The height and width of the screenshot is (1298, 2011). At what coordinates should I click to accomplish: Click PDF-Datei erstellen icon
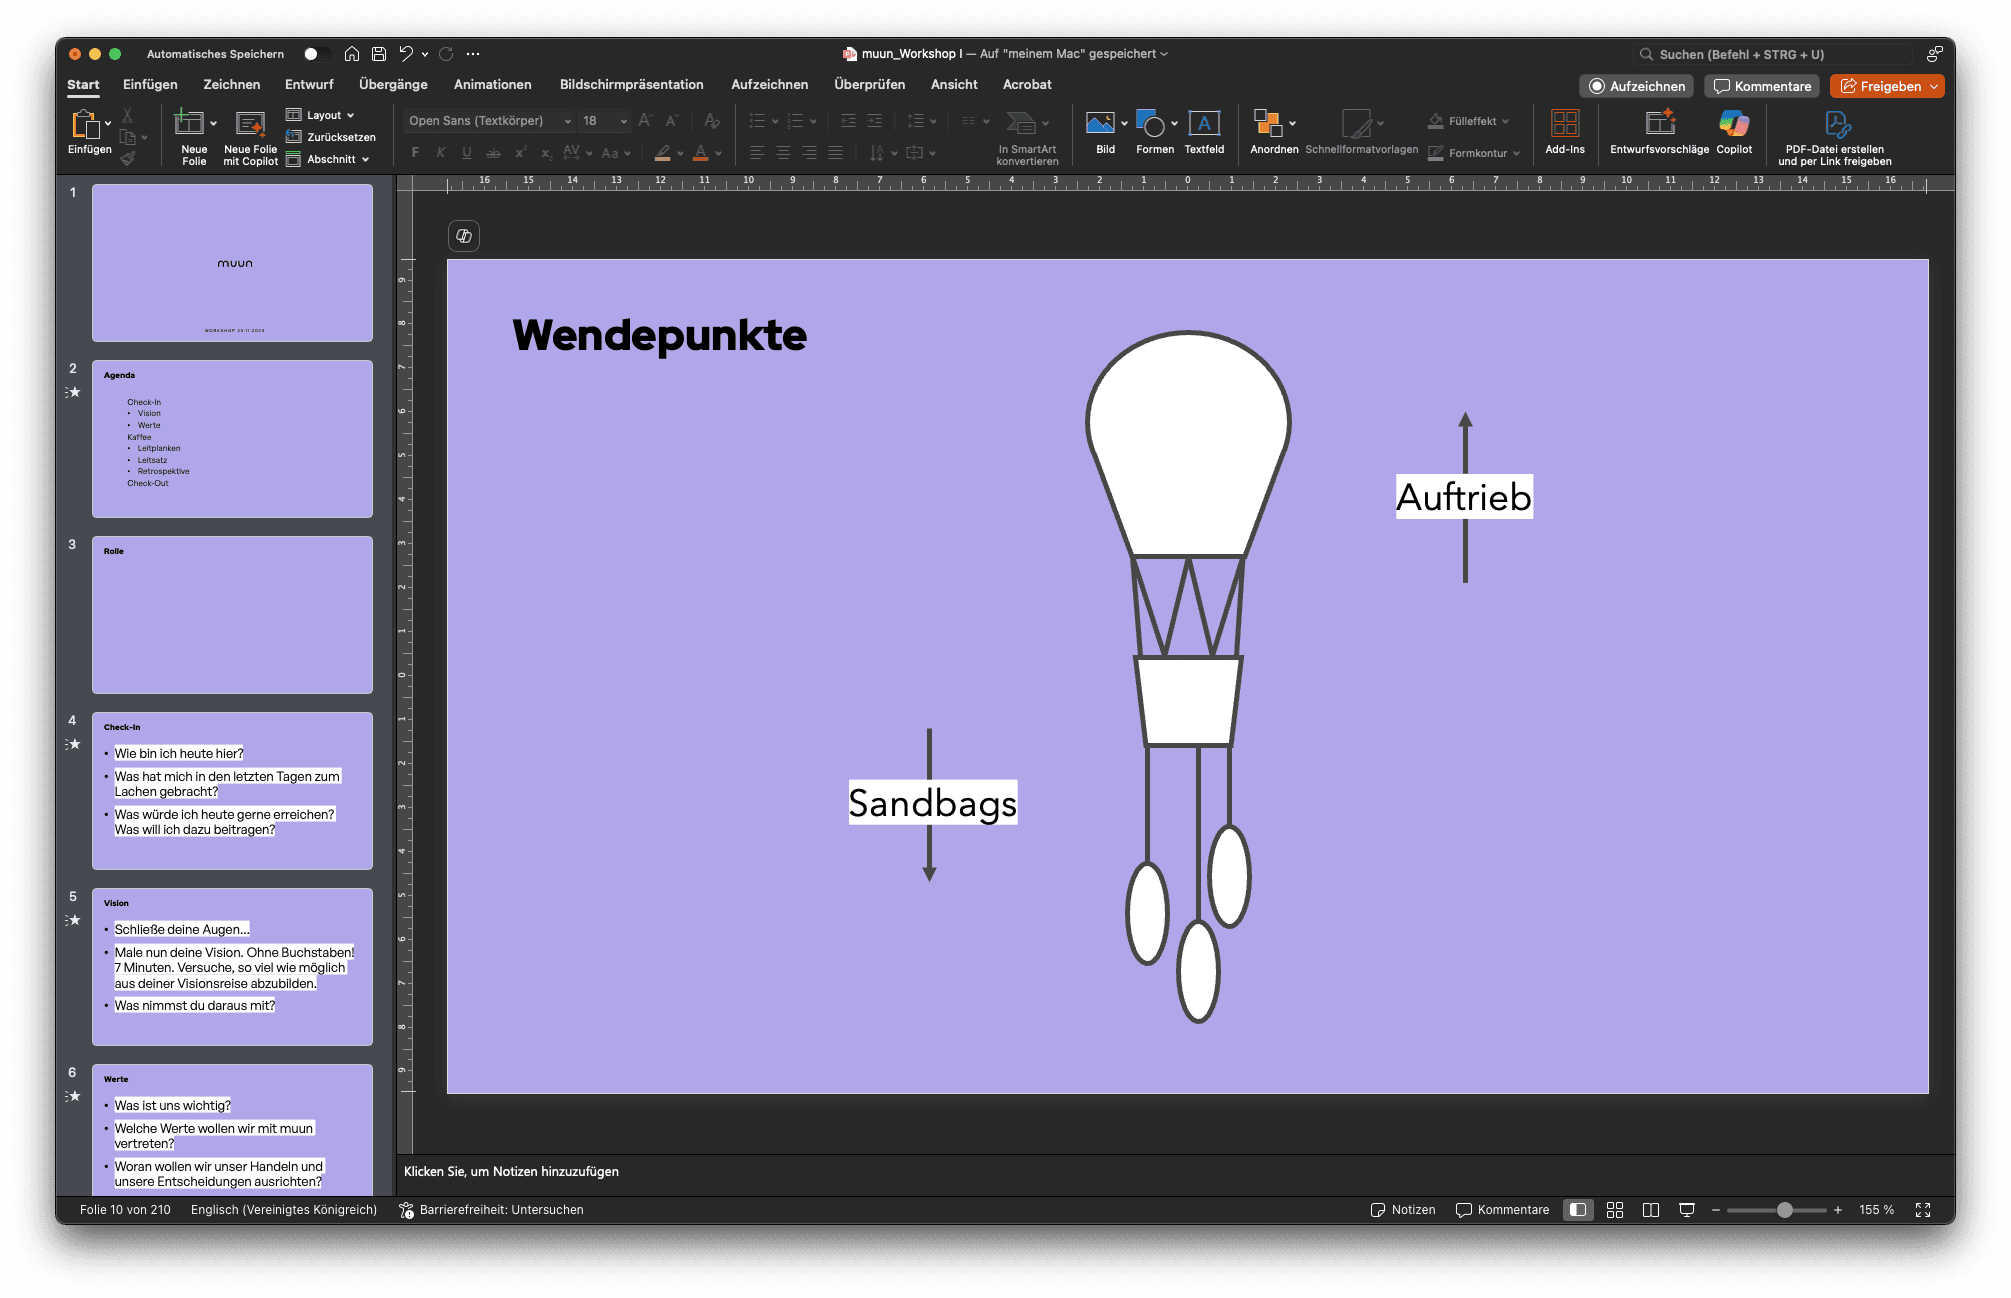pyautogui.click(x=1835, y=124)
